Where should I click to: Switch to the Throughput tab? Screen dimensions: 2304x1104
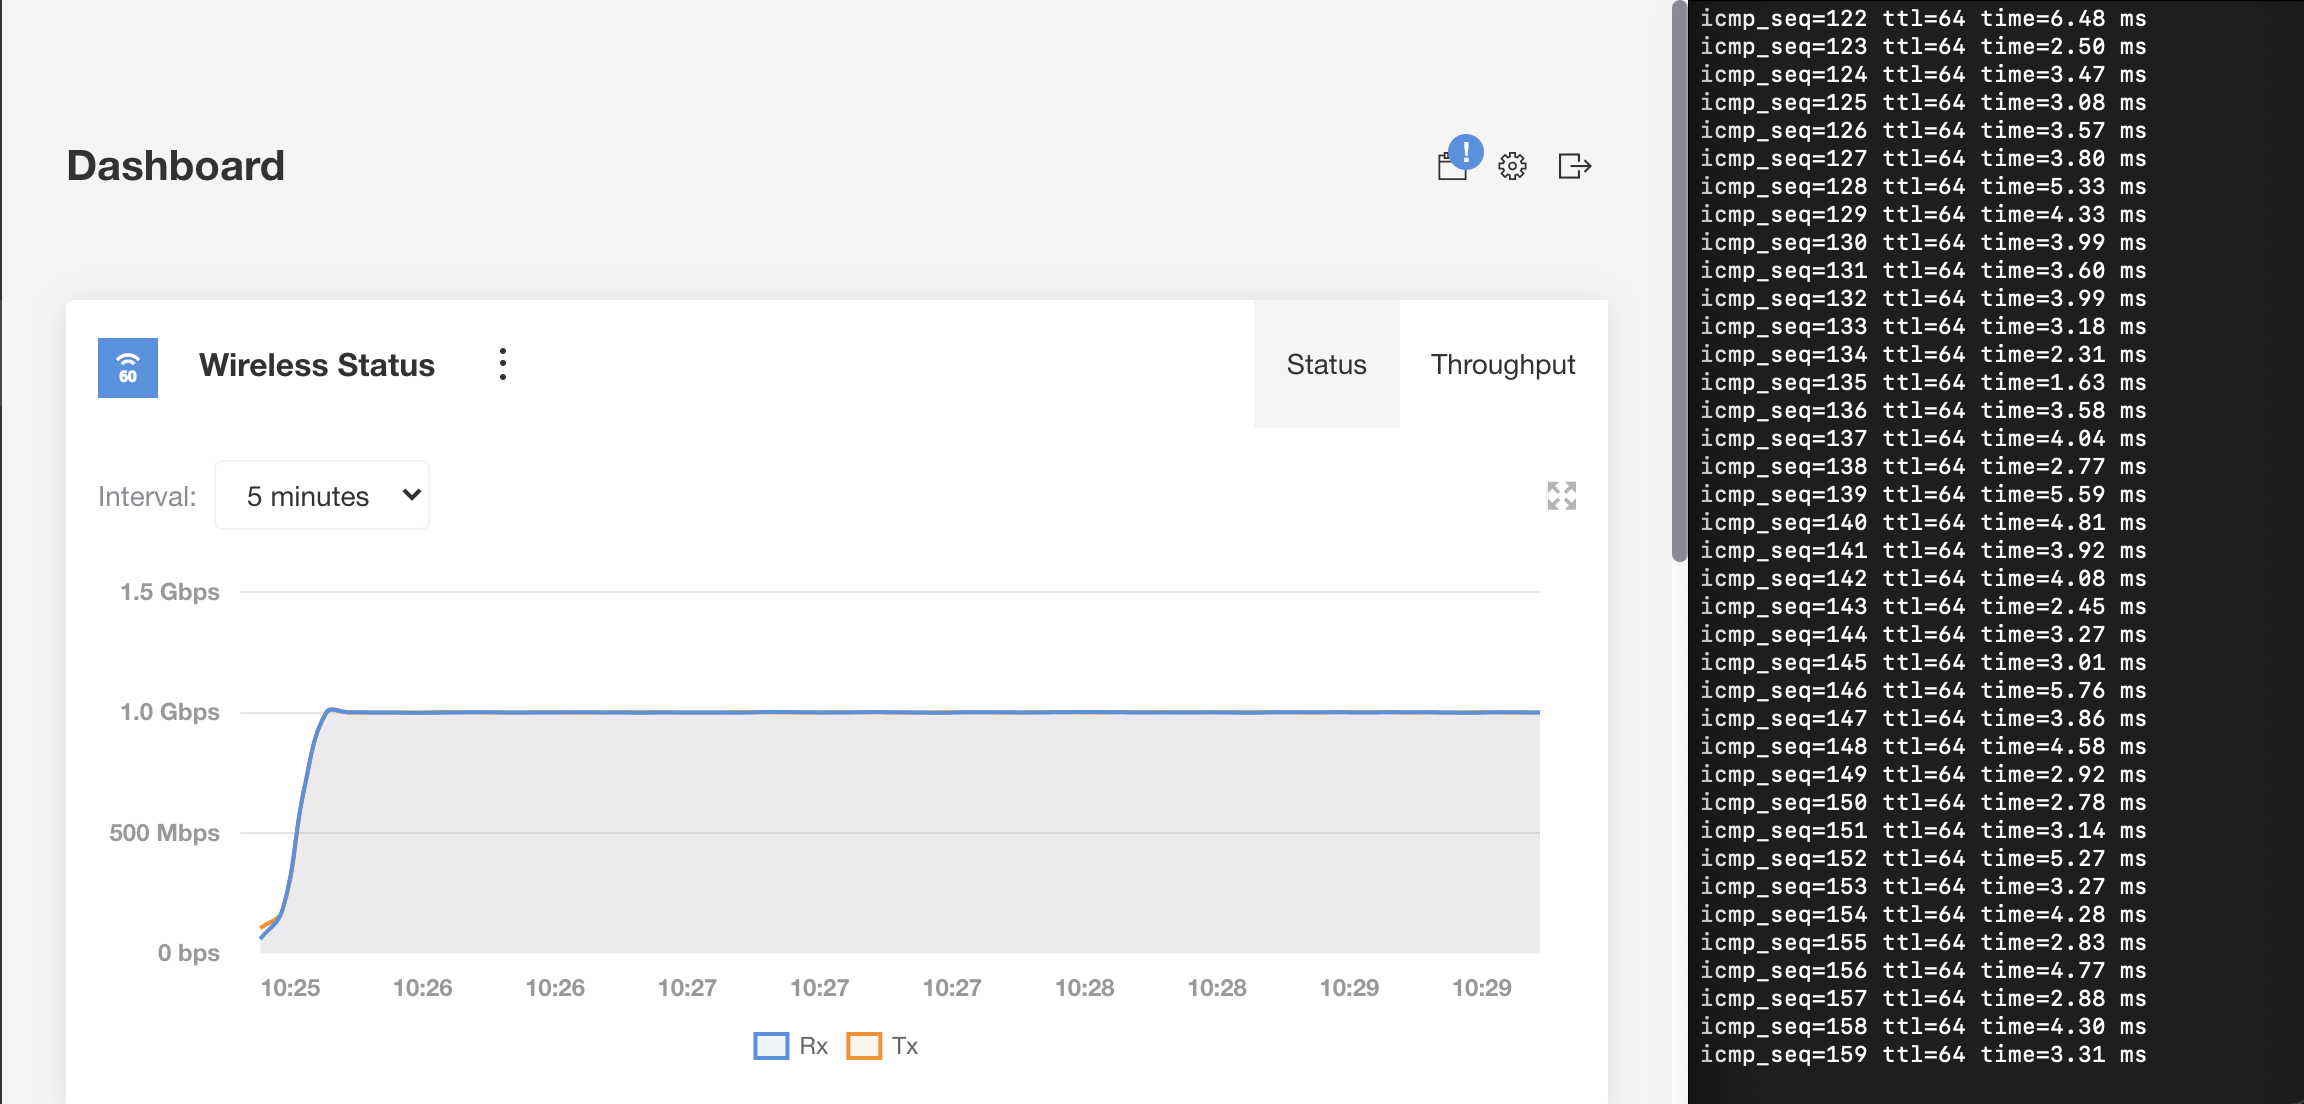1502,365
